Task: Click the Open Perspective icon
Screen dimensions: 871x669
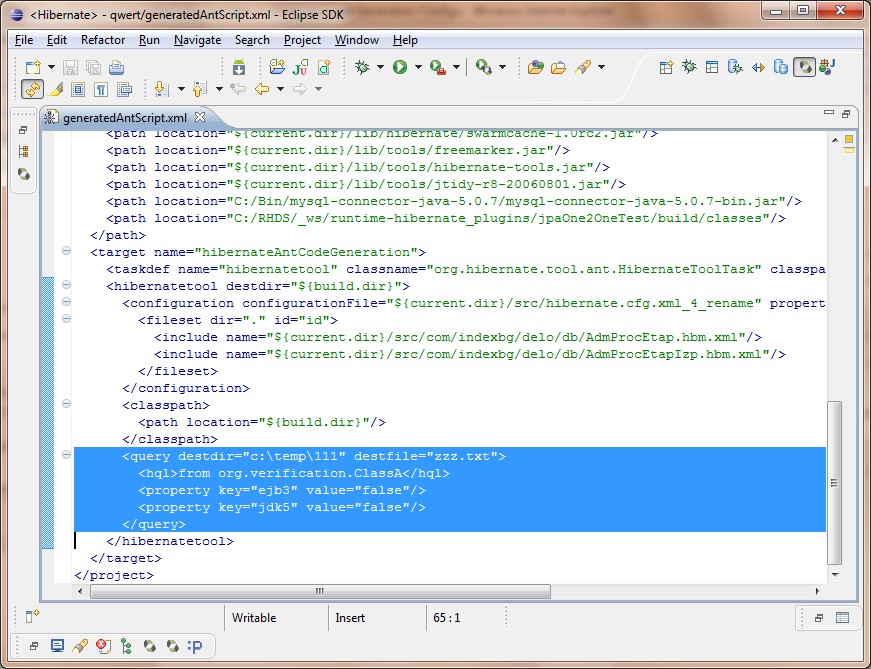Action: pyautogui.click(x=666, y=67)
